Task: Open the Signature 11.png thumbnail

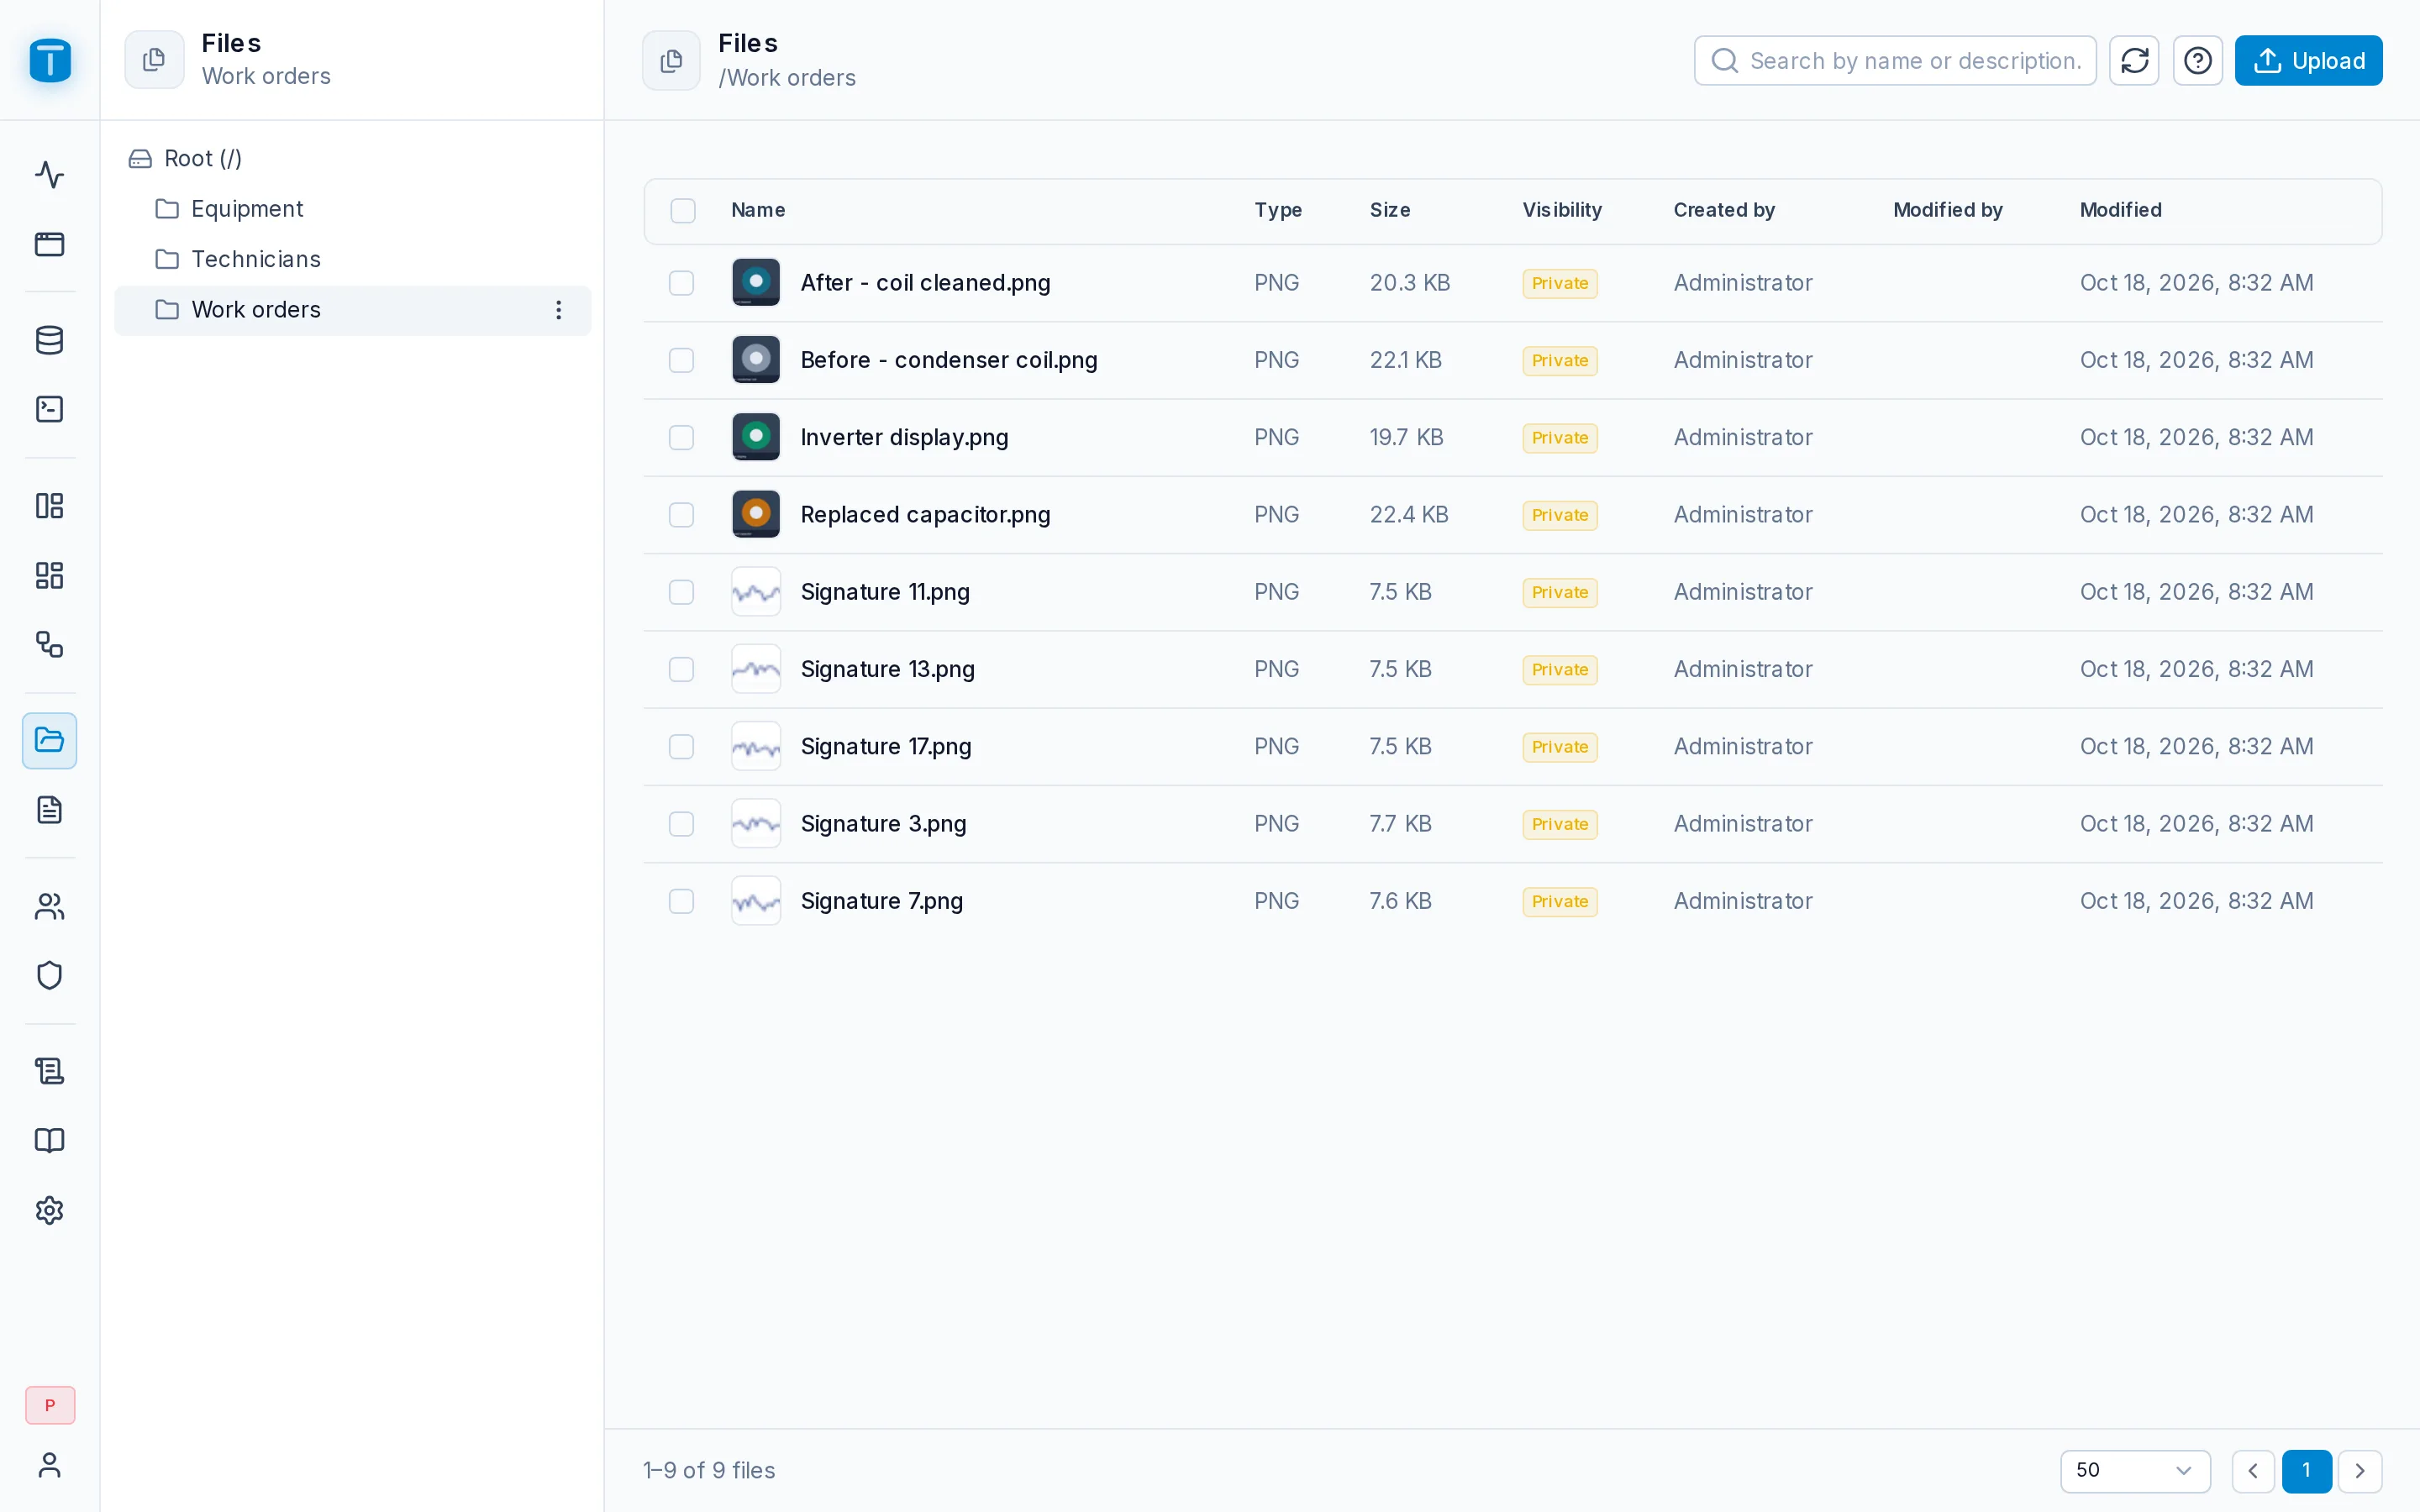Action: point(756,592)
